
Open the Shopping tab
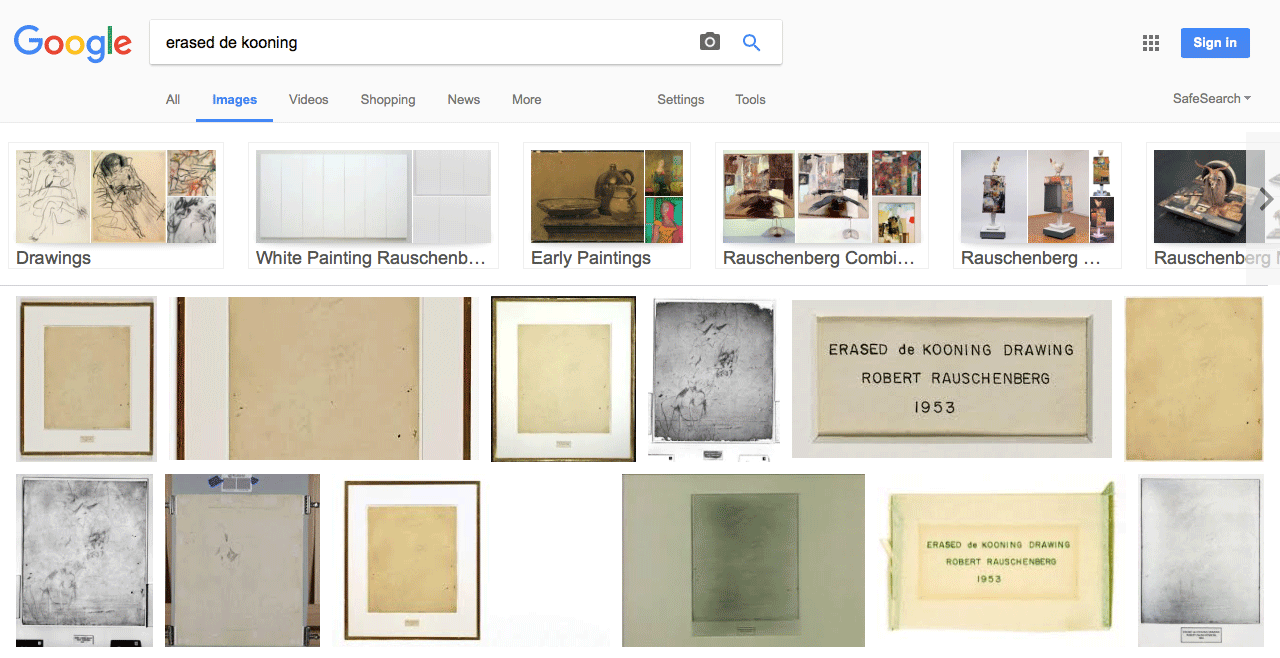pos(388,99)
